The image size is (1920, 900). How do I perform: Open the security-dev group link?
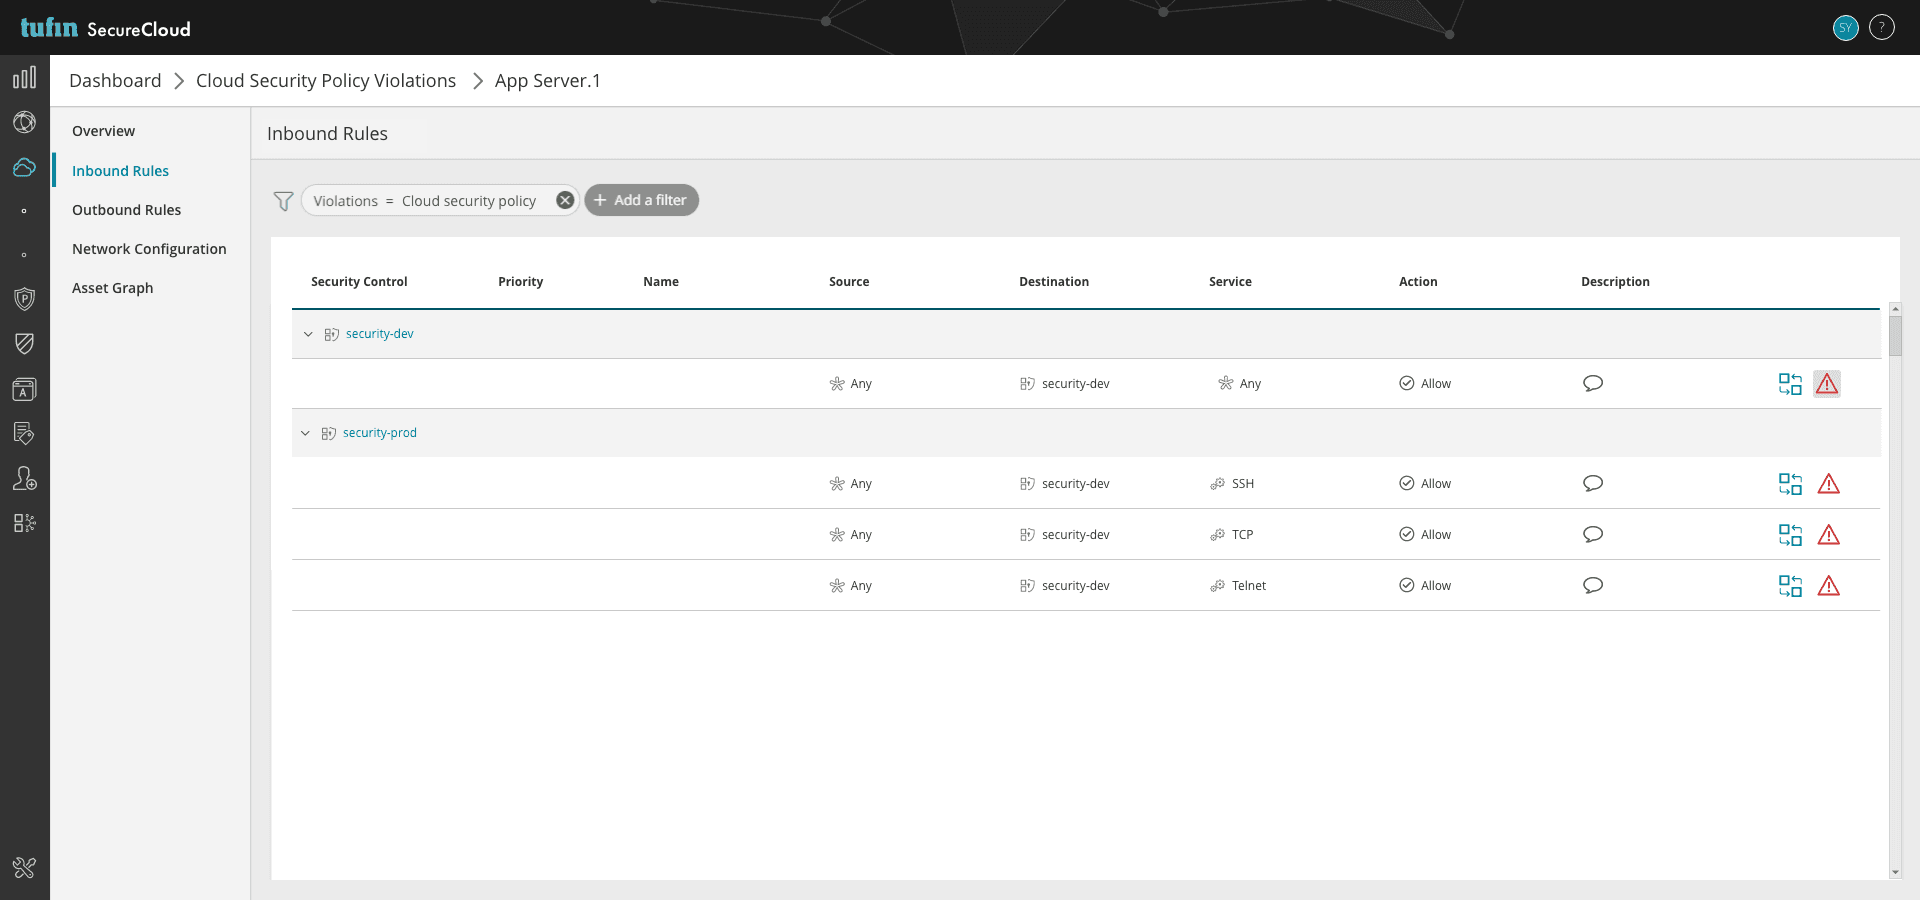coord(379,334)
